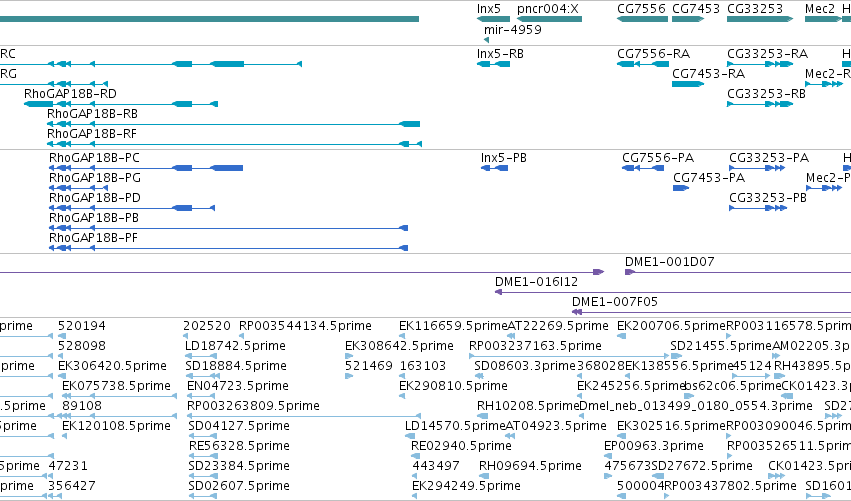Open clone DME1-007F05 label
The width and height of the screenshot is (851, 501).
click(614, 302)
